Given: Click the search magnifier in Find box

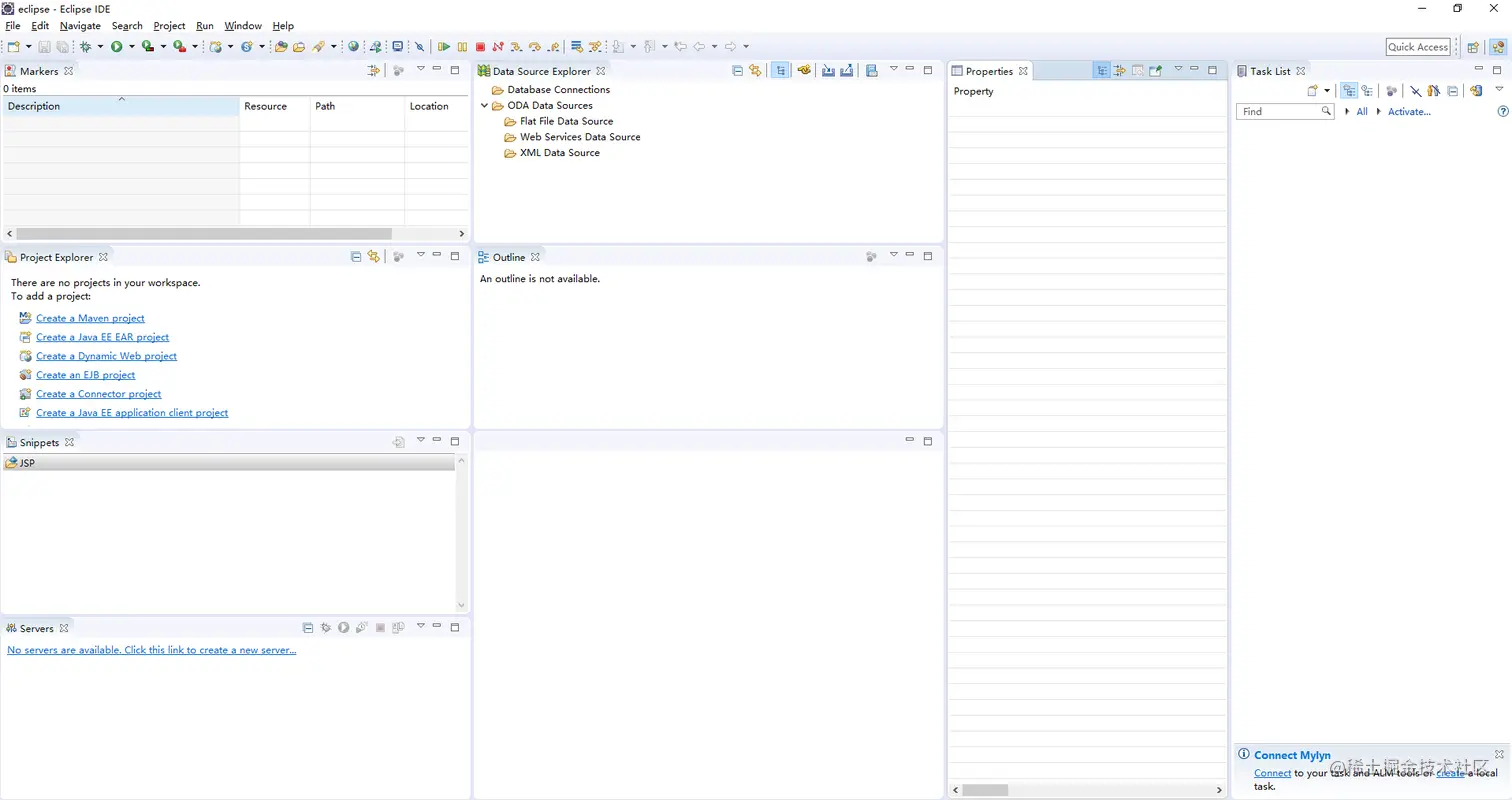Looking at the screenshot, I should pos(1326,111).
